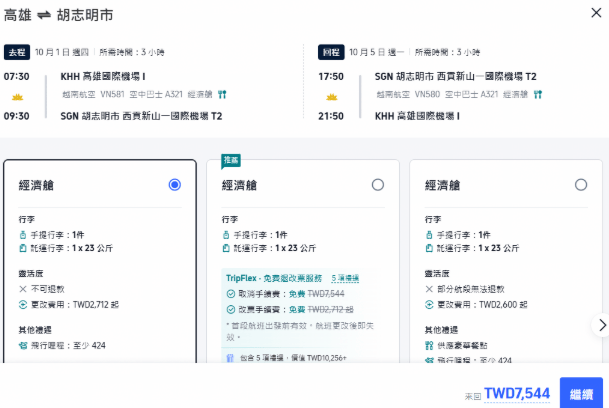Click the meal icon beside outbound flight VN581
The width and height of the screenshot is (609, 408).
pyautogui.click(x=222, y=94)
